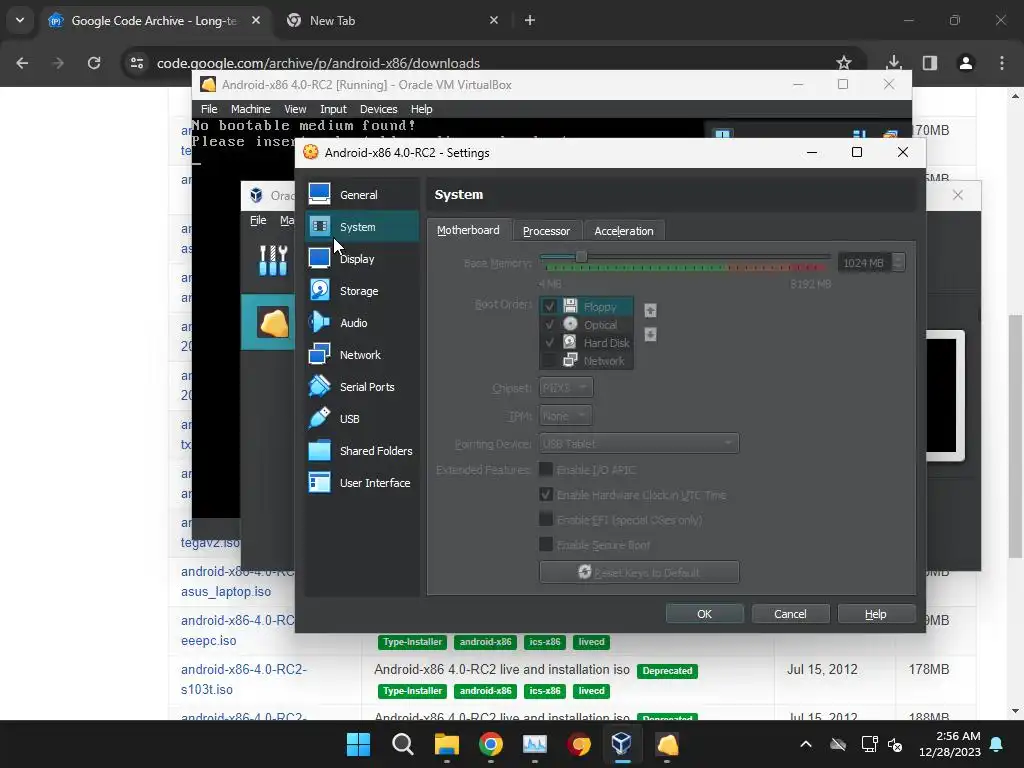The image size is (1024, 768).
Task: Open Chipset dropdown
Action: point(566,387)
